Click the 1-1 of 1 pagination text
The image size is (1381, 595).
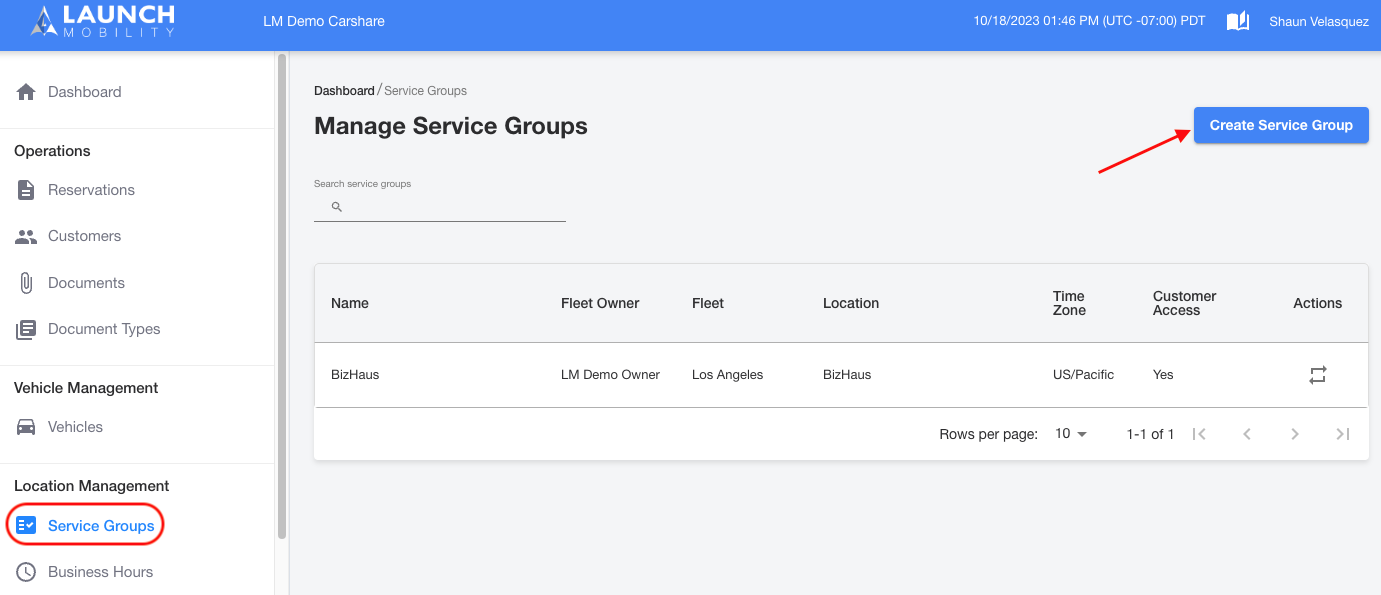click(1151, 434)
